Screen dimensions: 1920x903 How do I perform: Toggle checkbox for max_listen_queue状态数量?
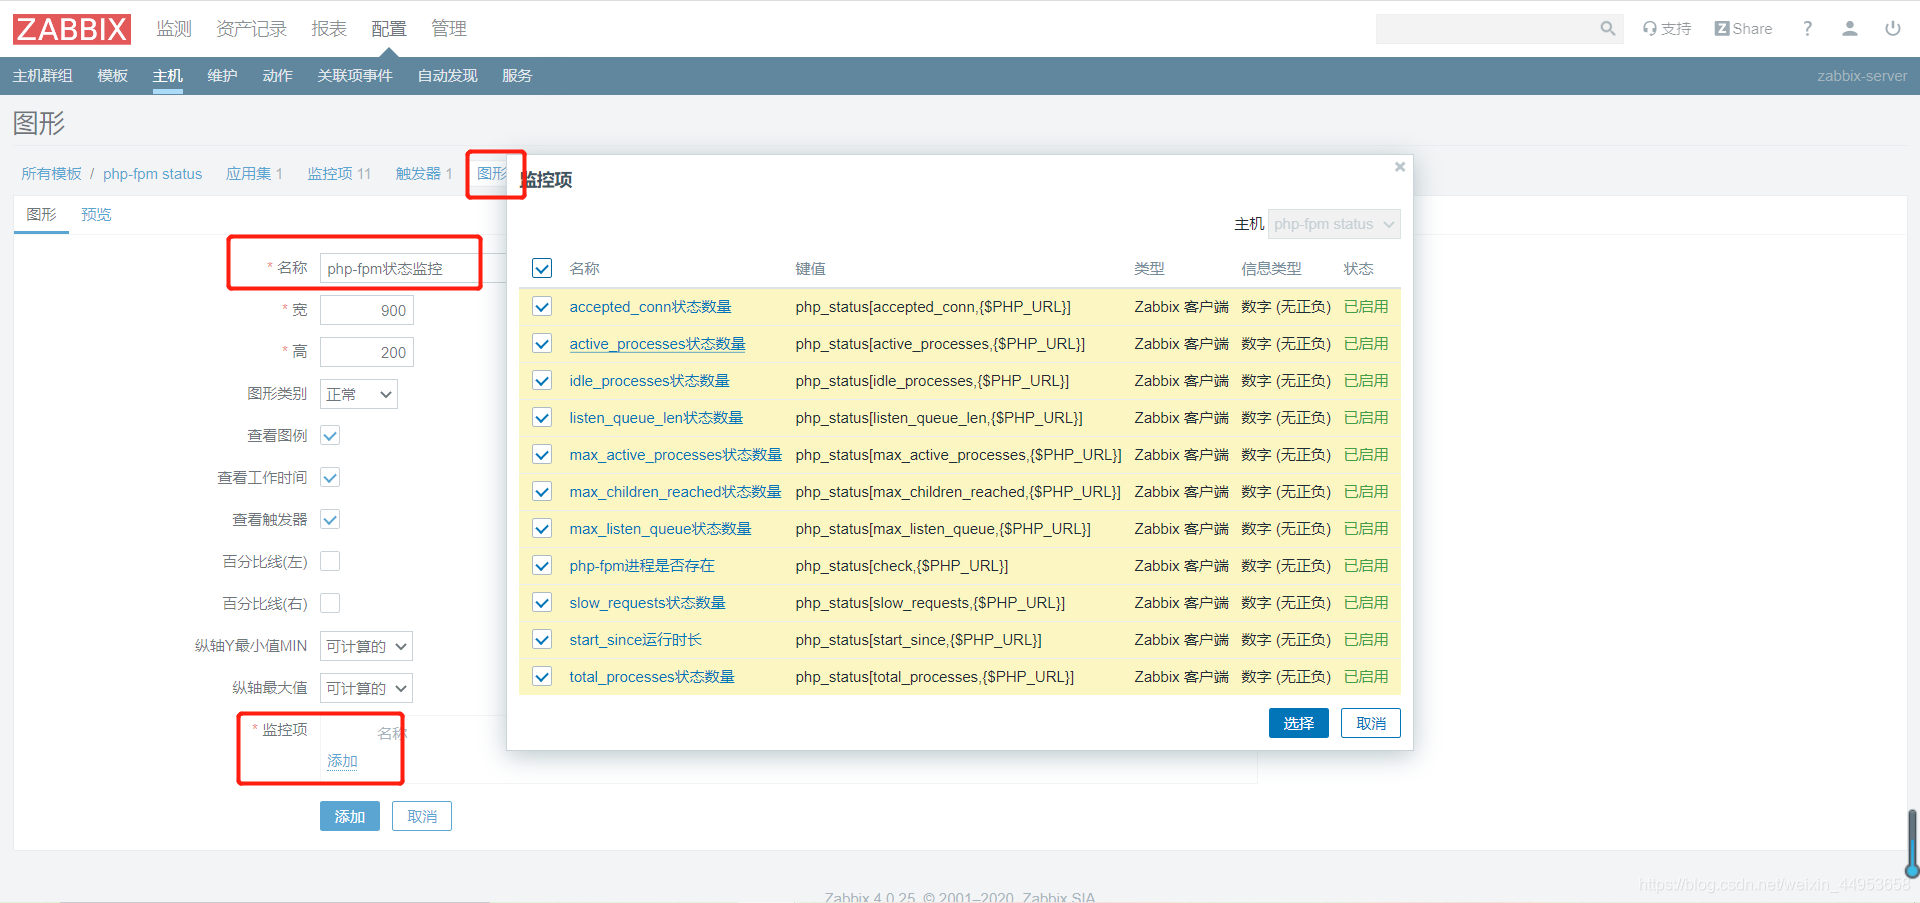coord(542,529)
